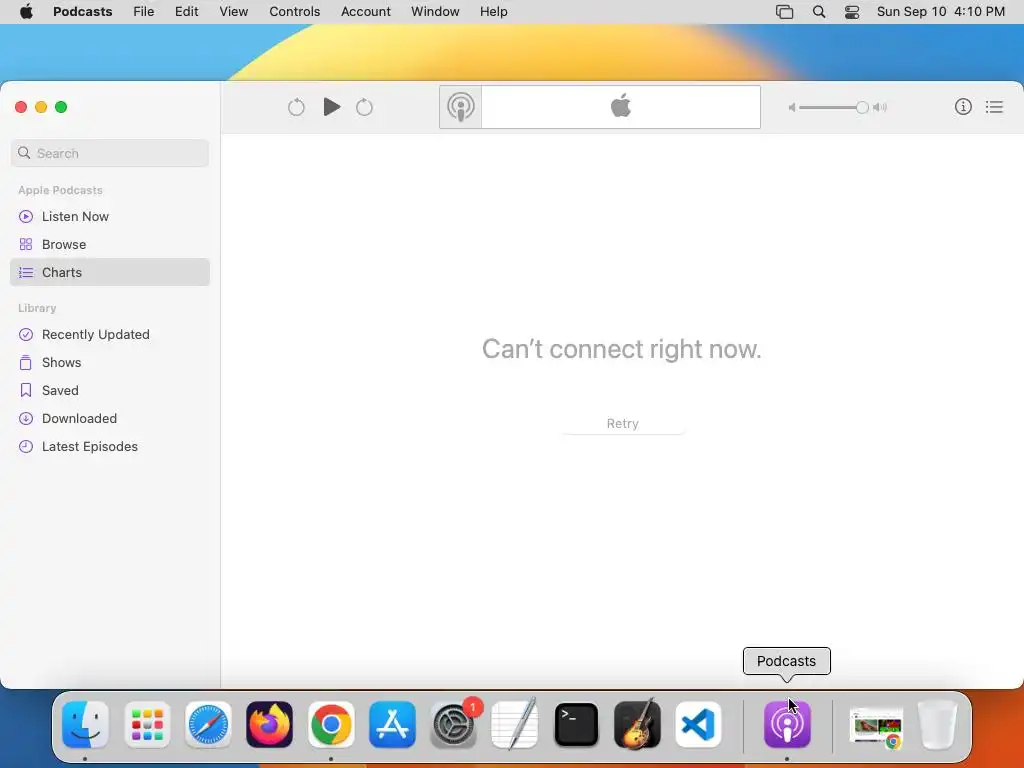Click the podcast artwork icon in player
The height and width of the screenshot is (768, 1024).
[x=461, y=107]
